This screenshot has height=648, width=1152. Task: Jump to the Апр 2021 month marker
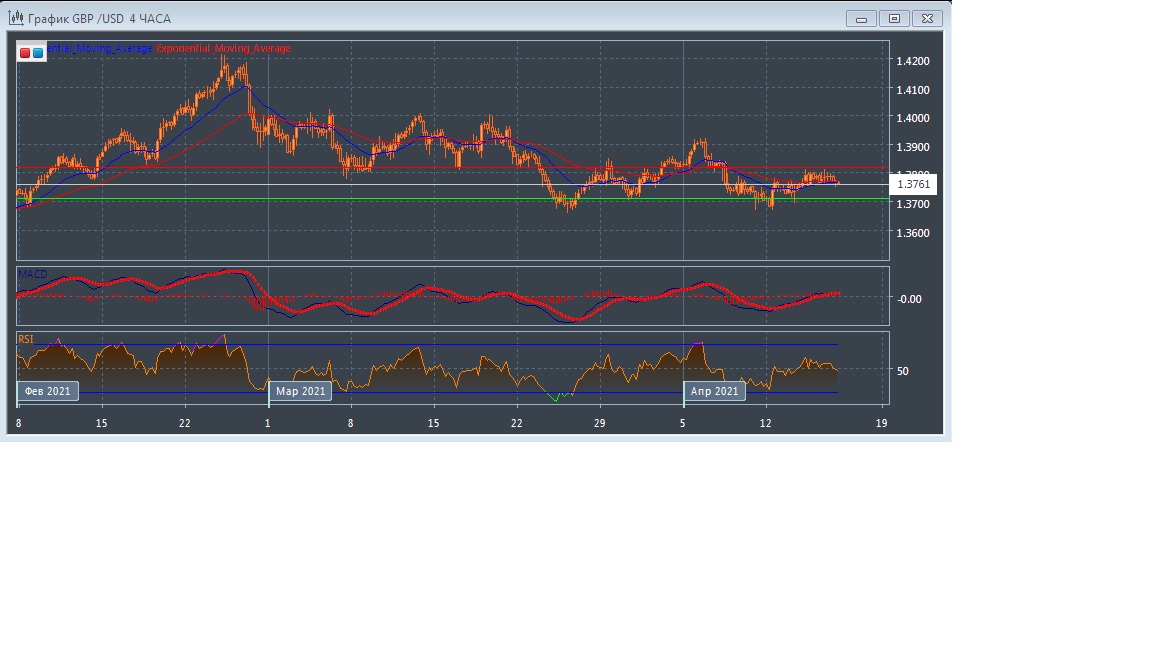[x=714, y=391]
